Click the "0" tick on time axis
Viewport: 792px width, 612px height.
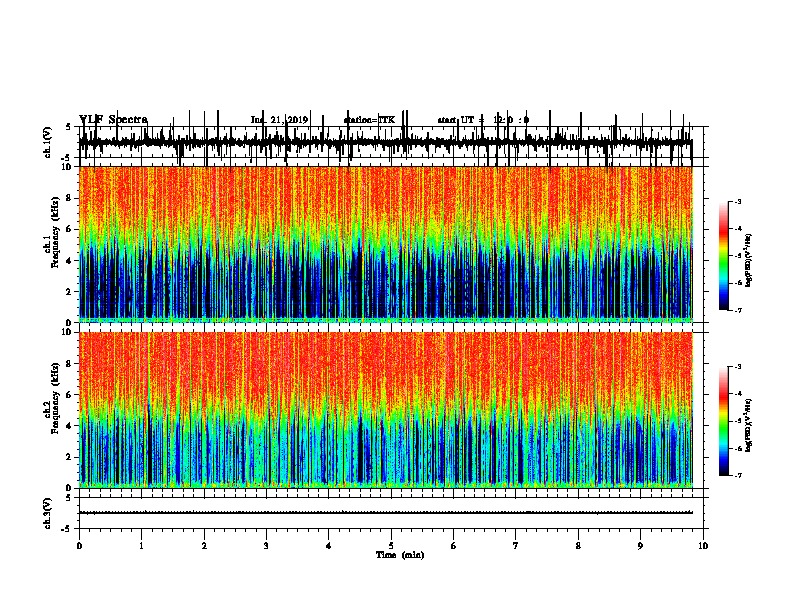(x=79, y=546)
